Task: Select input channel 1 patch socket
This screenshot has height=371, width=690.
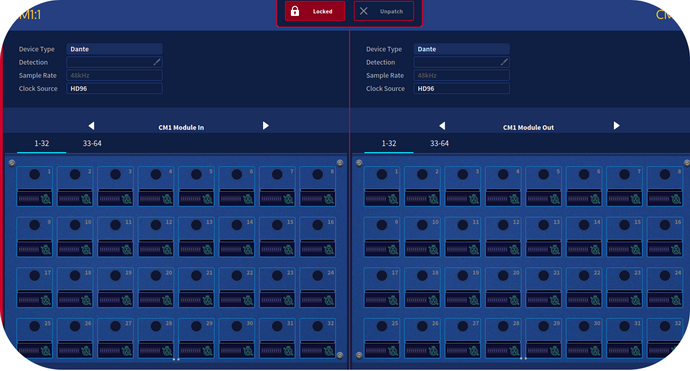Action: 34,174
